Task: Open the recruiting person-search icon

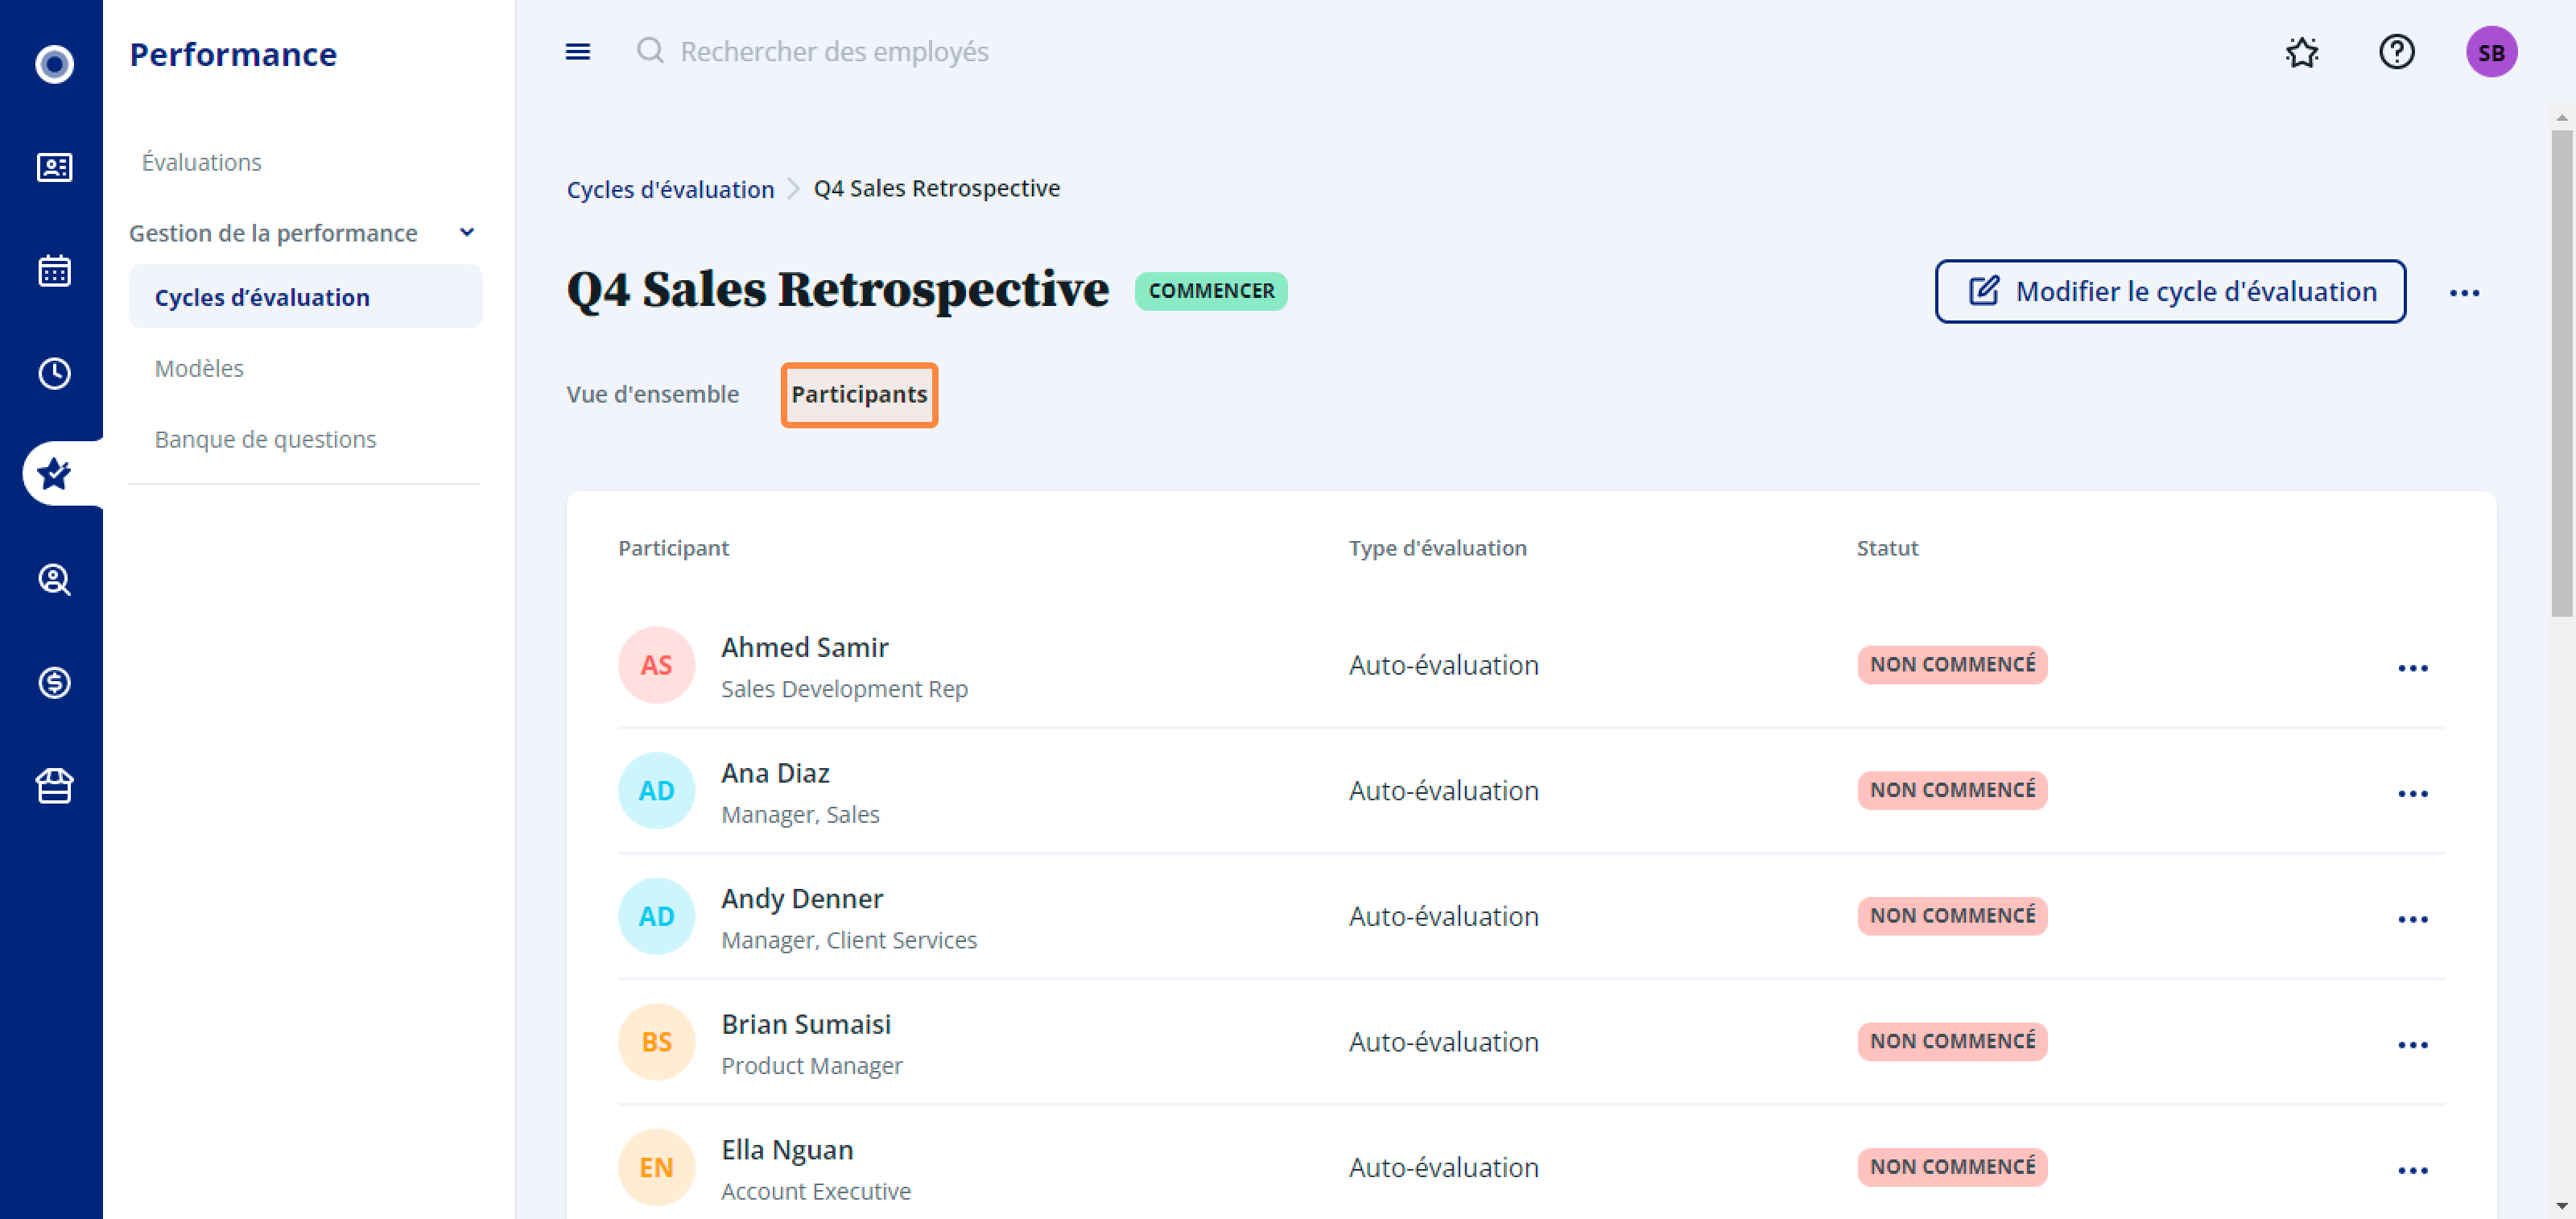Action: tap(54, 579)
